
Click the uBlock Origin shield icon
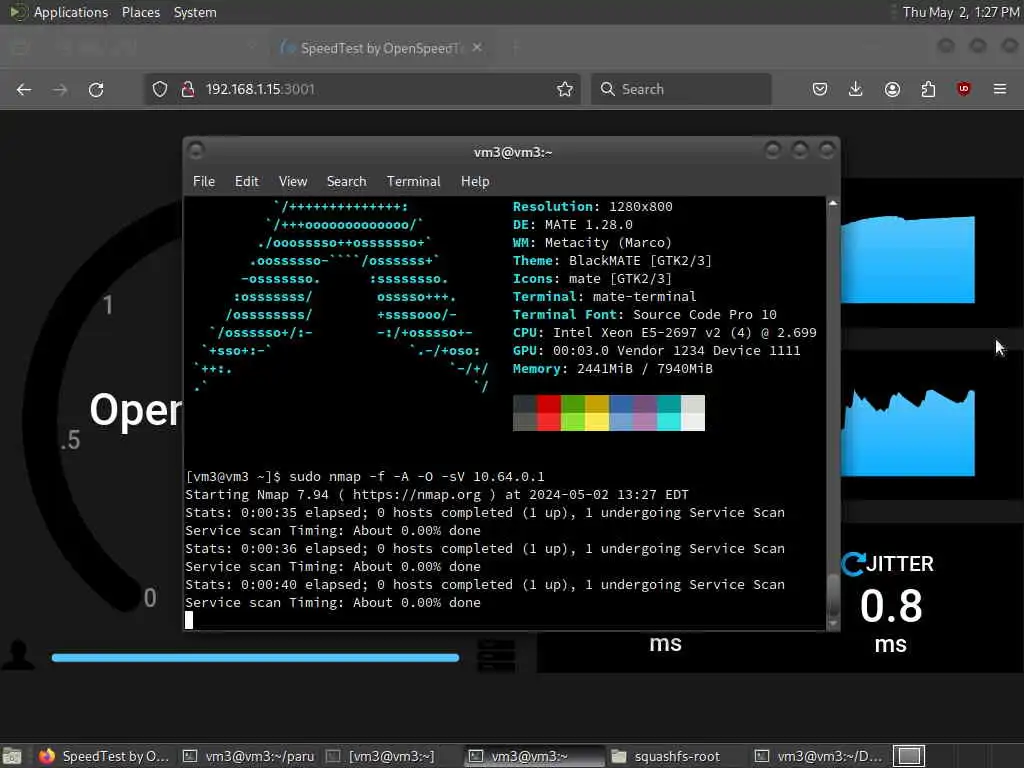click(964, 89)
